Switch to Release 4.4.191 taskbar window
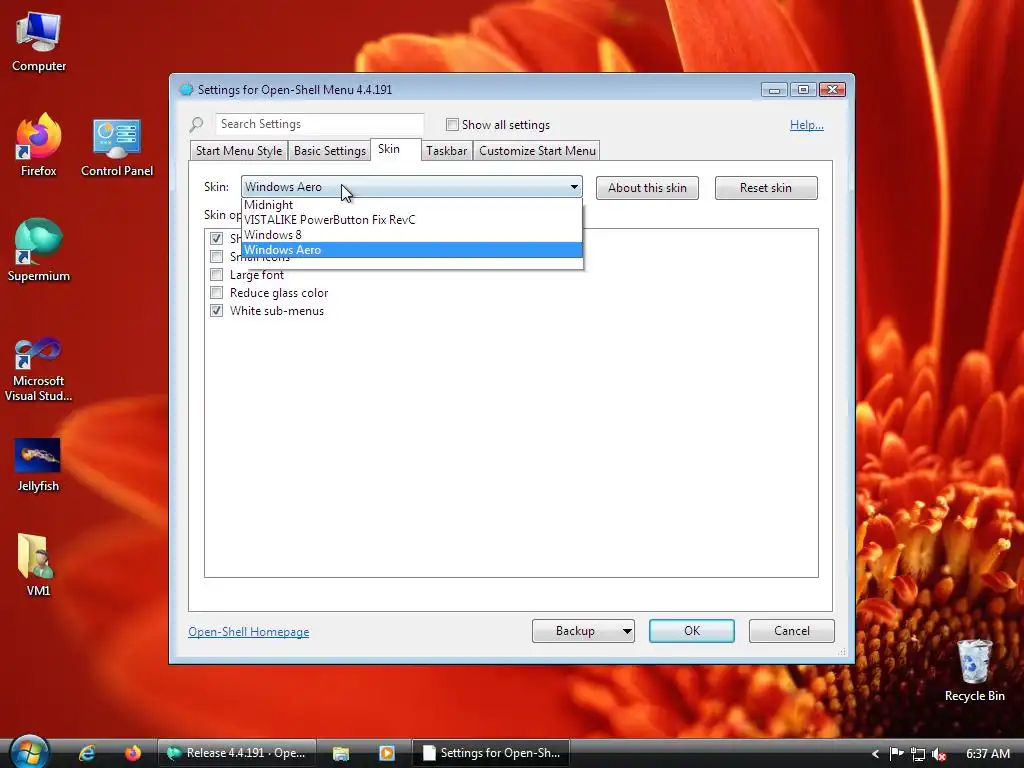 pos(237,753)
